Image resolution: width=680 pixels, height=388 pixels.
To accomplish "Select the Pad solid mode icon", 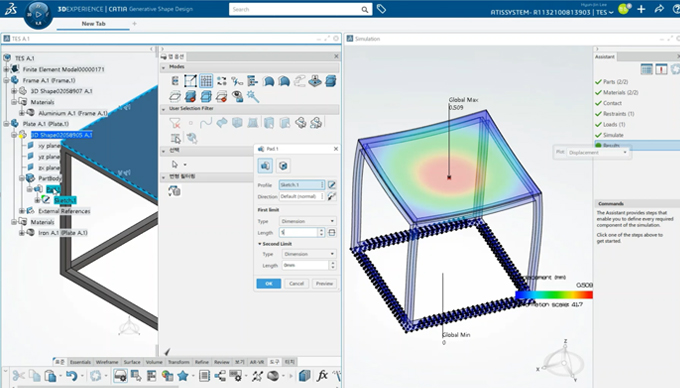I will coord(265,166).
